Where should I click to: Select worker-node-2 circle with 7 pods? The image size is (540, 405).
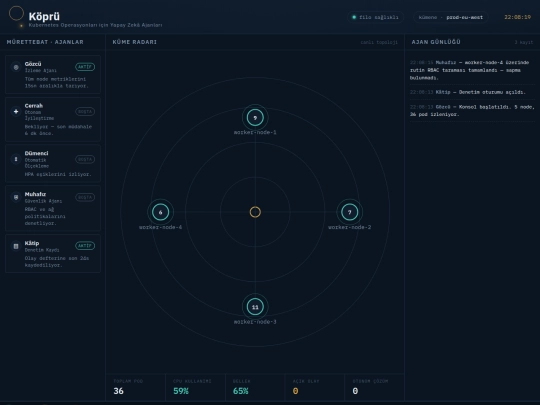pyautogui.click(x=350, y=212)
